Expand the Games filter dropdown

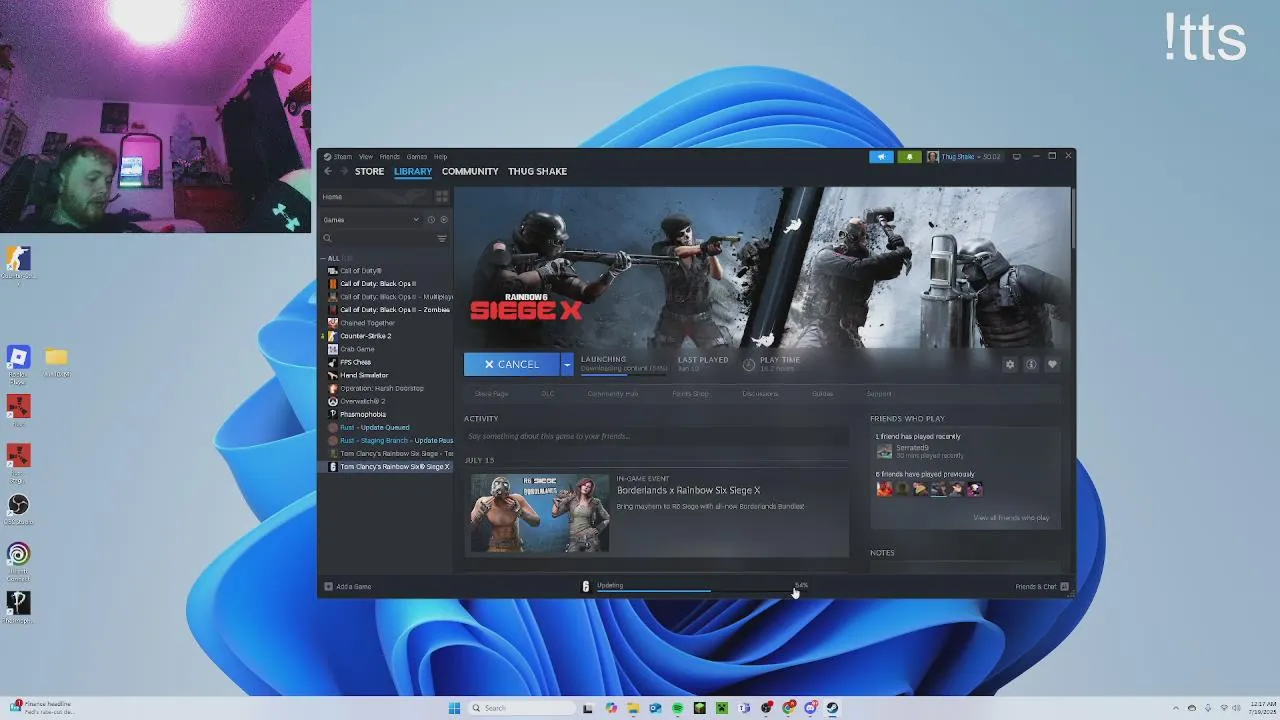click(x=370, y=220)
